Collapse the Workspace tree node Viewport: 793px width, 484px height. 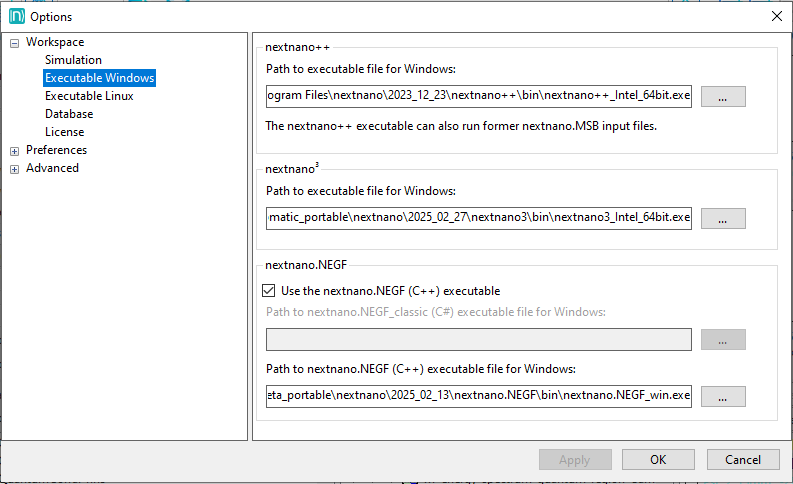coord(15,42)
